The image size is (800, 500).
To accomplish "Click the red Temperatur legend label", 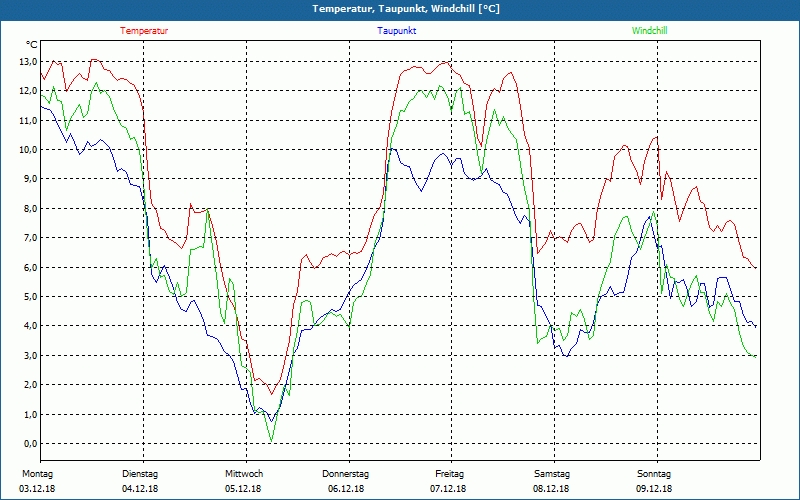I will point(144,31).
